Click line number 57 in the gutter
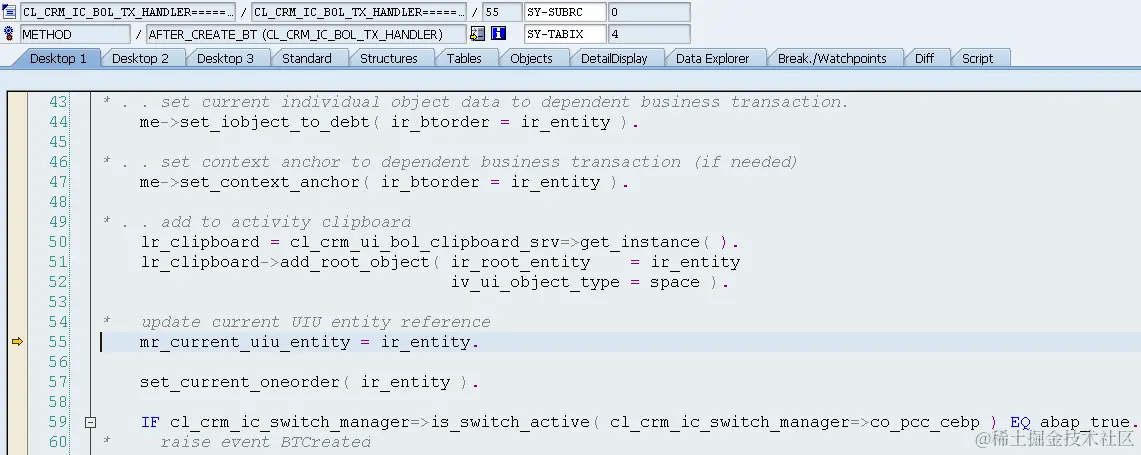1141x455 pixels. click(58, 381)
